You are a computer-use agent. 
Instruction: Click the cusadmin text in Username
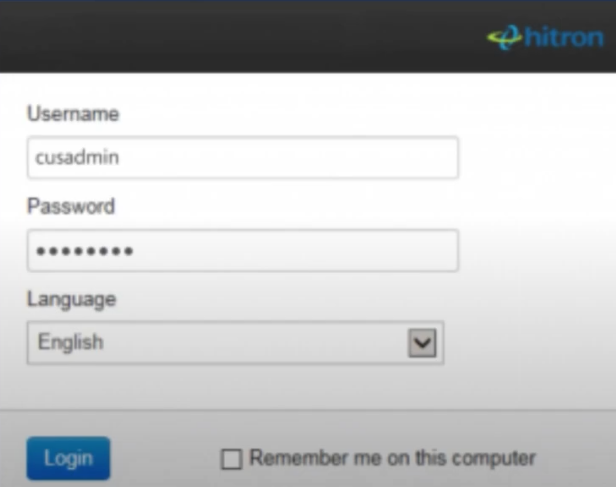coord(77,157)
